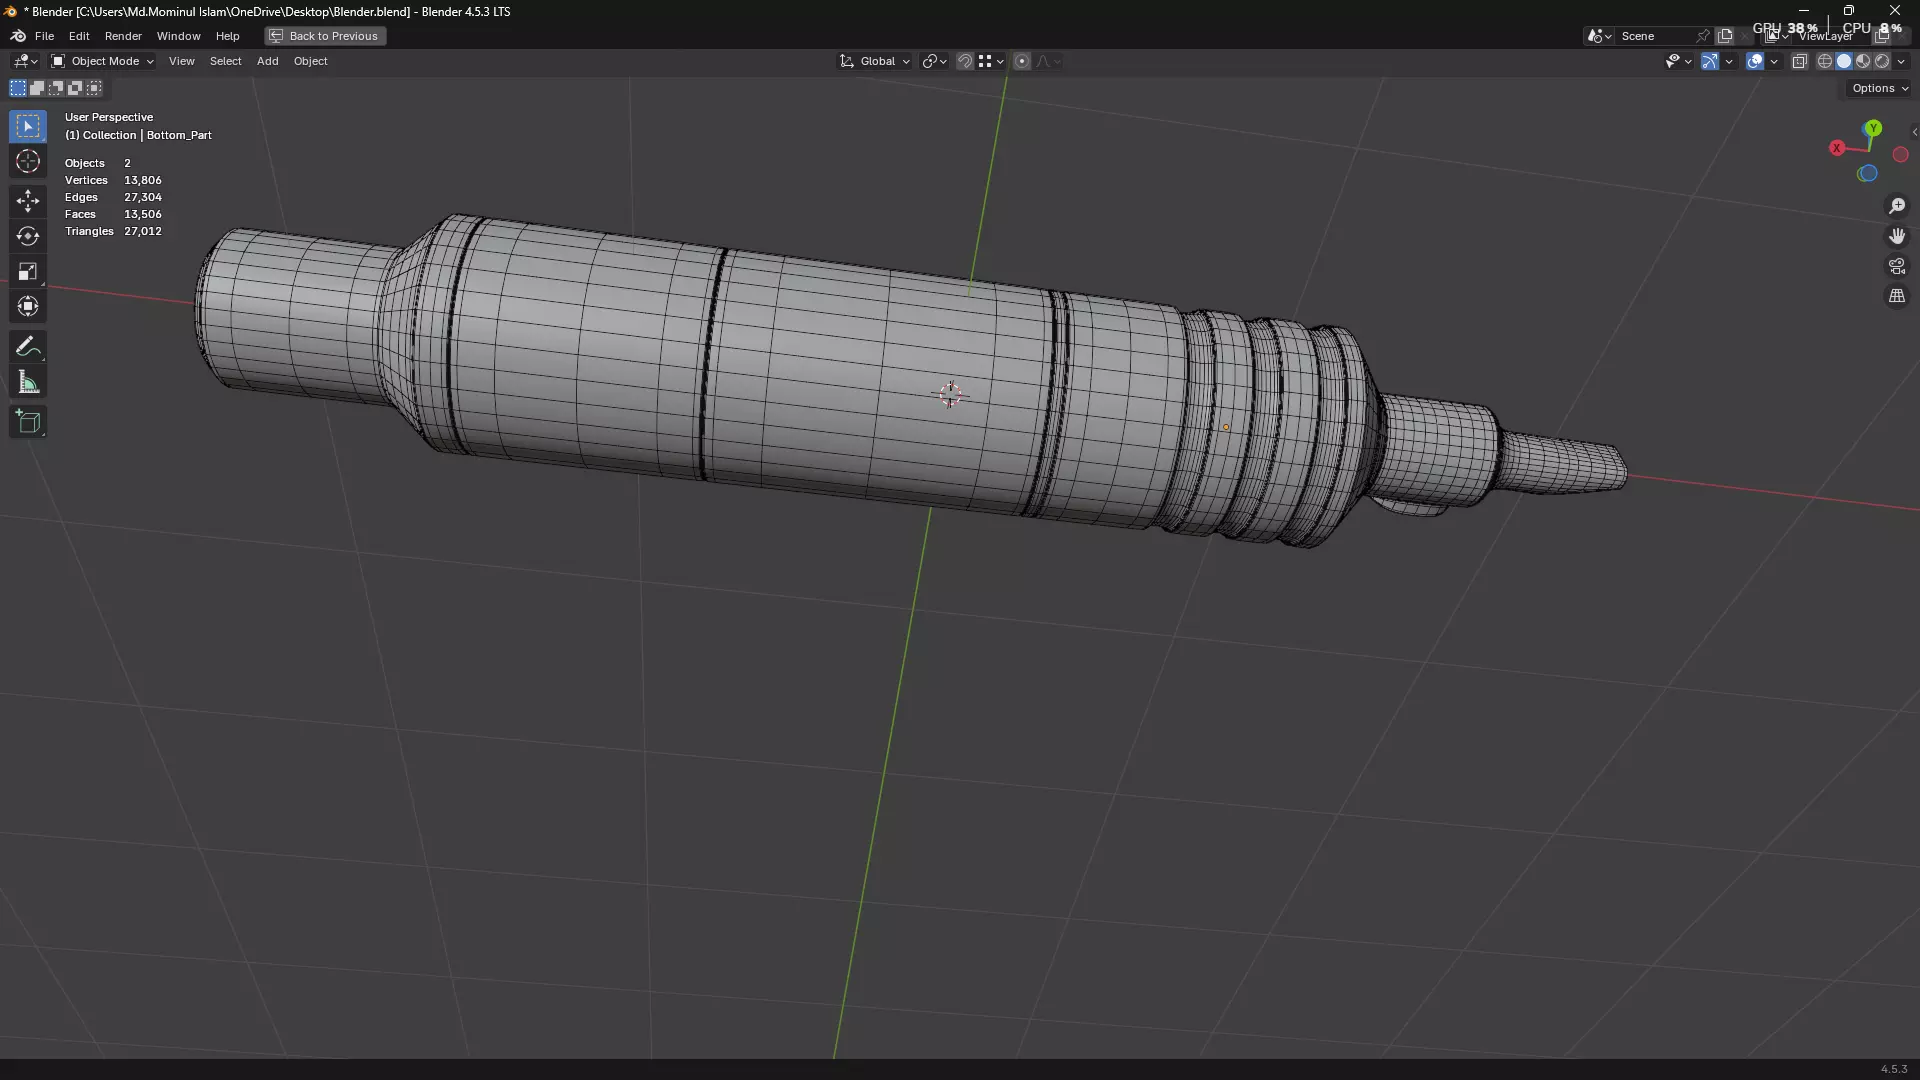The width and height of the screenshot is (1920, 1080).
Task: Toggle viewport gizmos display
Action: click(1710, 61)
